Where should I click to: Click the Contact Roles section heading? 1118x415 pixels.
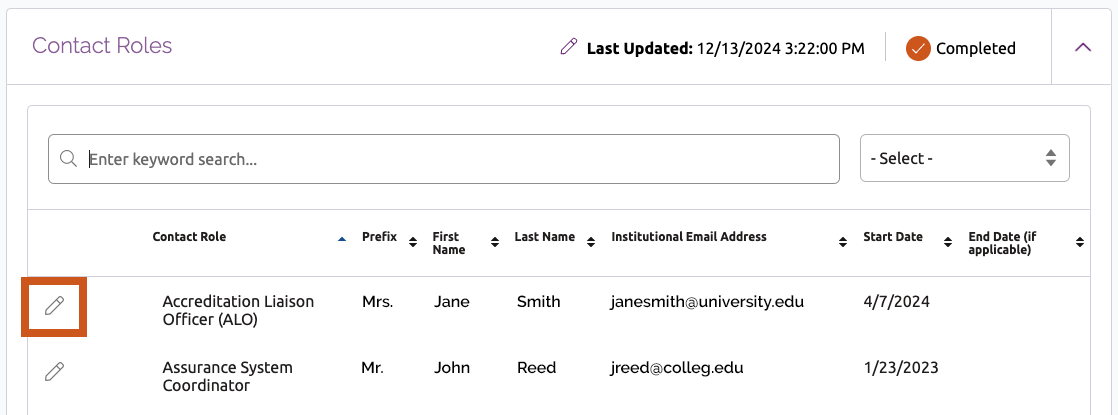click(x=102, y=46)
